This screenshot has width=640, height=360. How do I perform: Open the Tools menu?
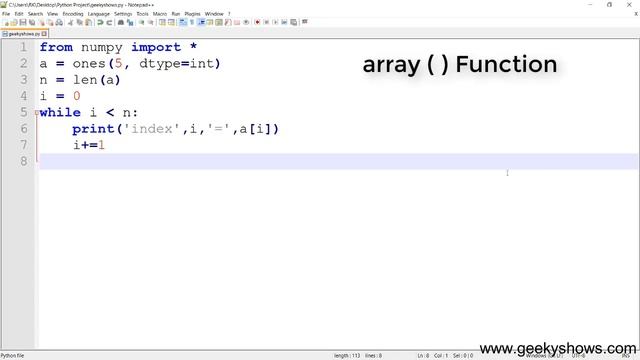click(142, 14)
